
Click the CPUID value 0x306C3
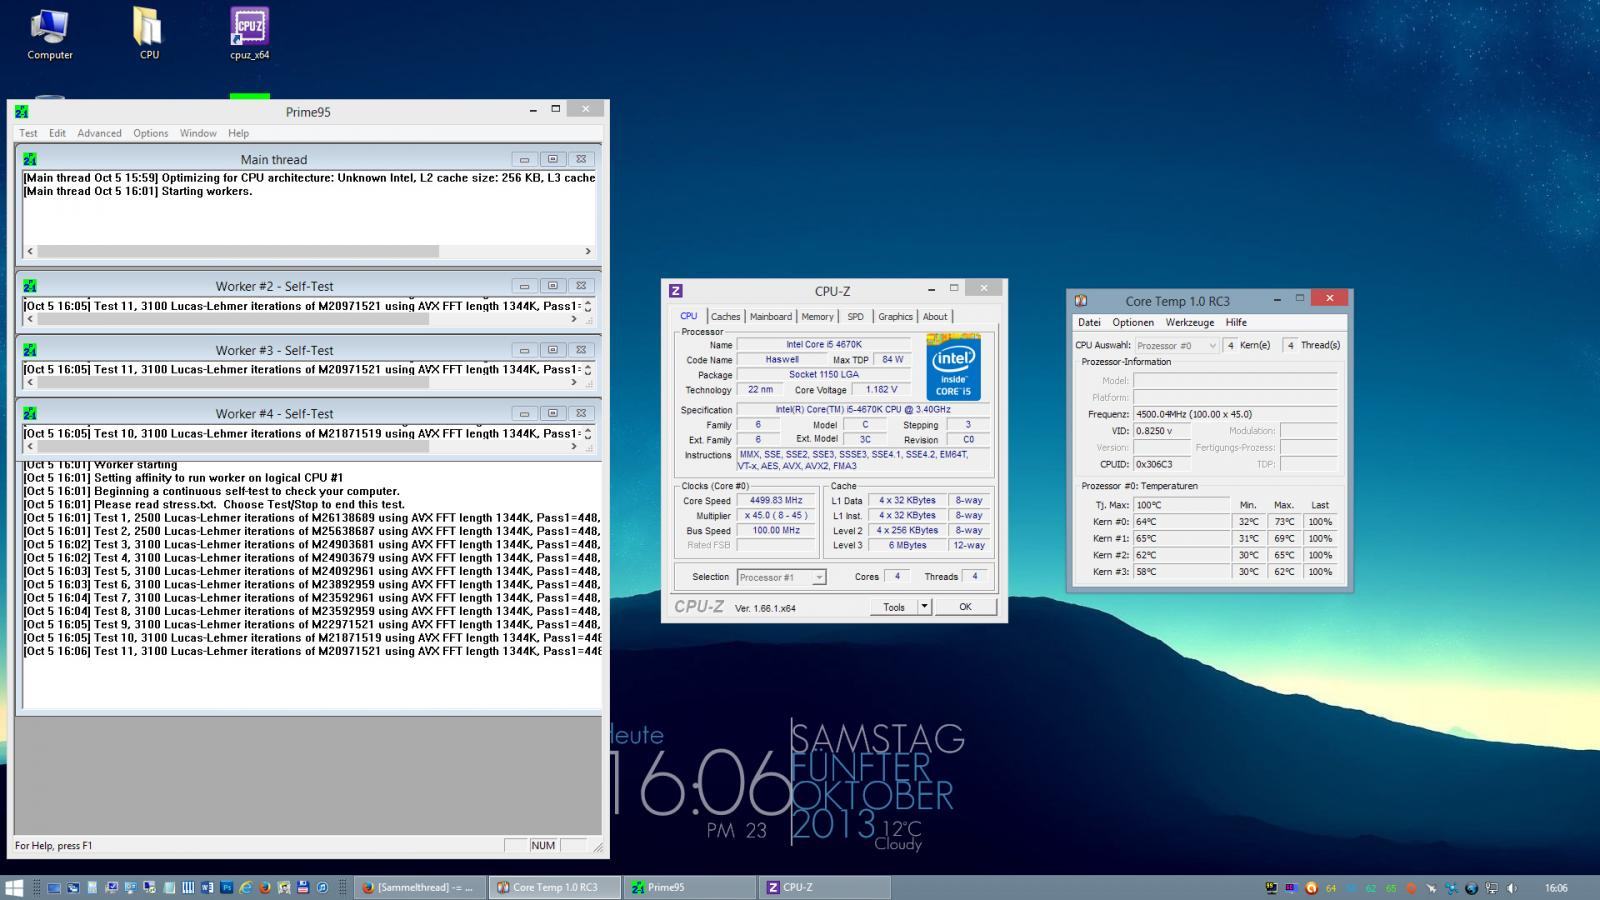tap(1161, 464)
